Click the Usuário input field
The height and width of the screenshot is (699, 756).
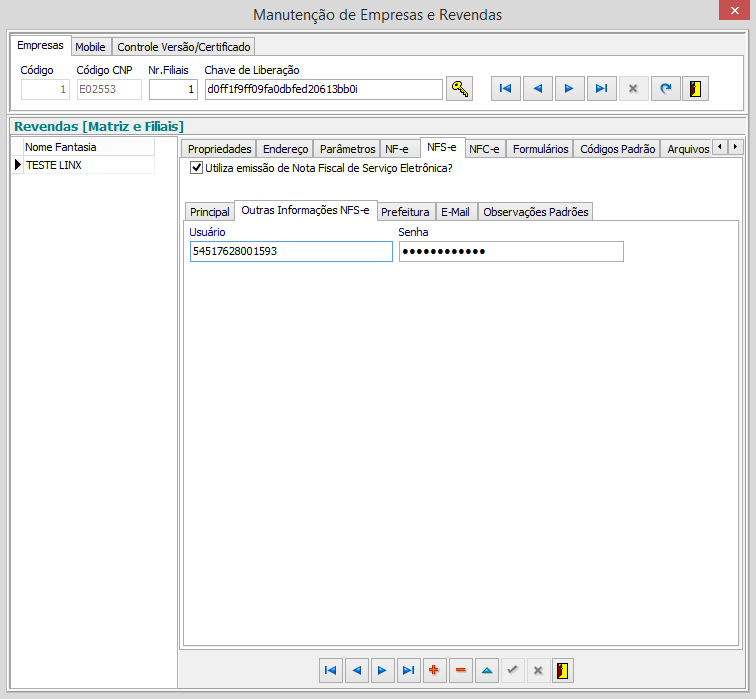pyautogui.click(x=291, y=251)
